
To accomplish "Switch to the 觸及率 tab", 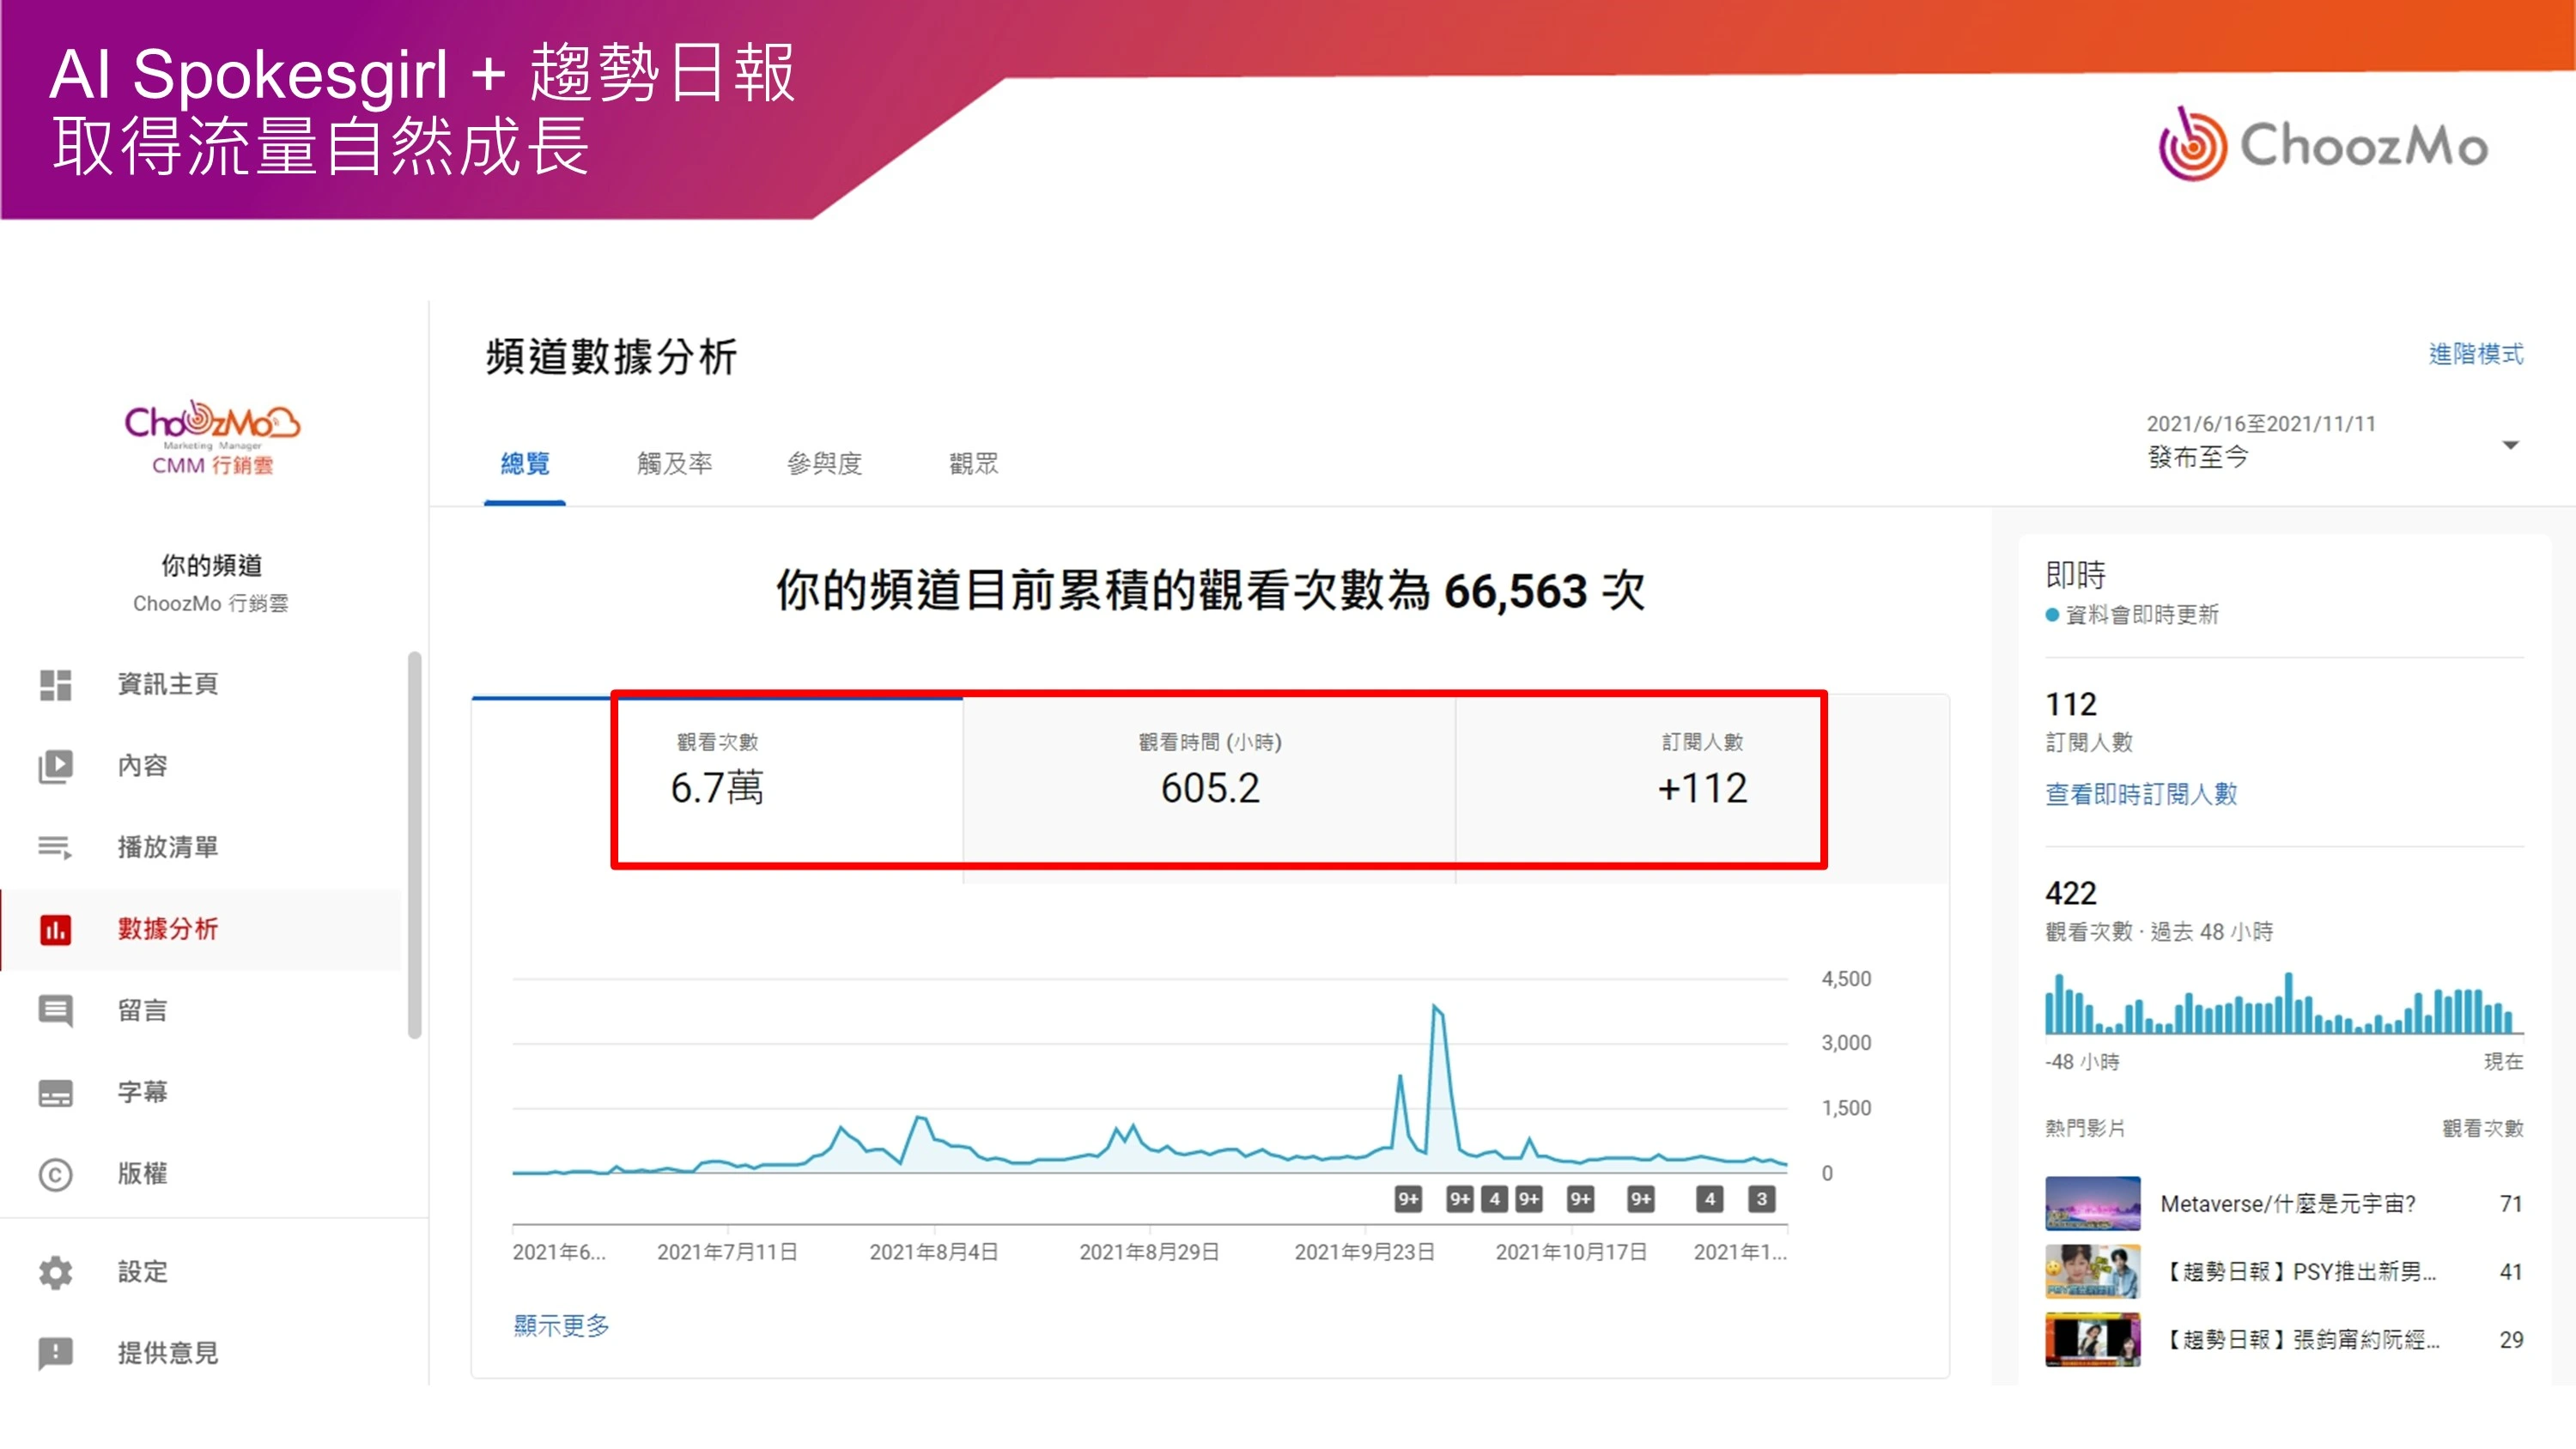I will click(674, 464).
